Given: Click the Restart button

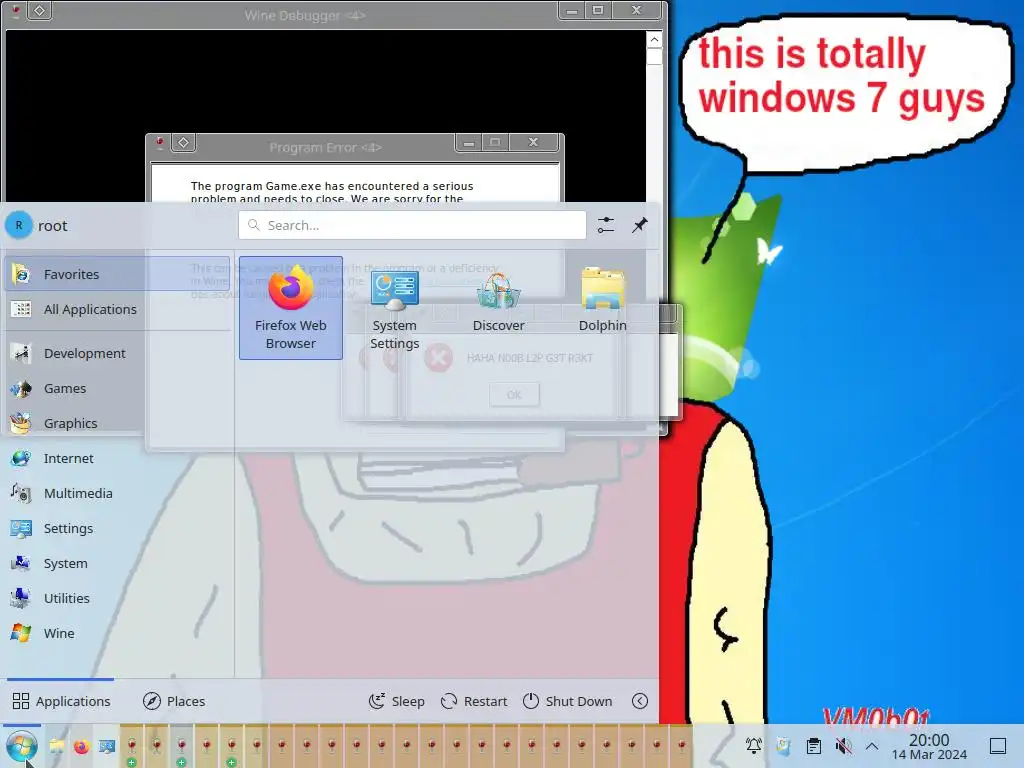Looking at the screenshot, I should [474, 701].
